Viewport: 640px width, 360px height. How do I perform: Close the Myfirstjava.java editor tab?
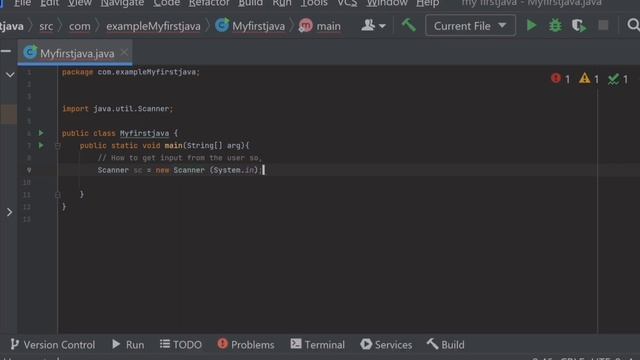tap(124, 53)
